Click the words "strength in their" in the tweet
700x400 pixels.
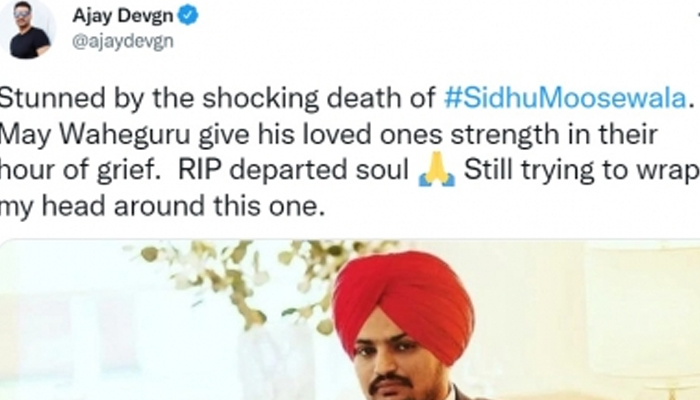(x=554, y=135)
